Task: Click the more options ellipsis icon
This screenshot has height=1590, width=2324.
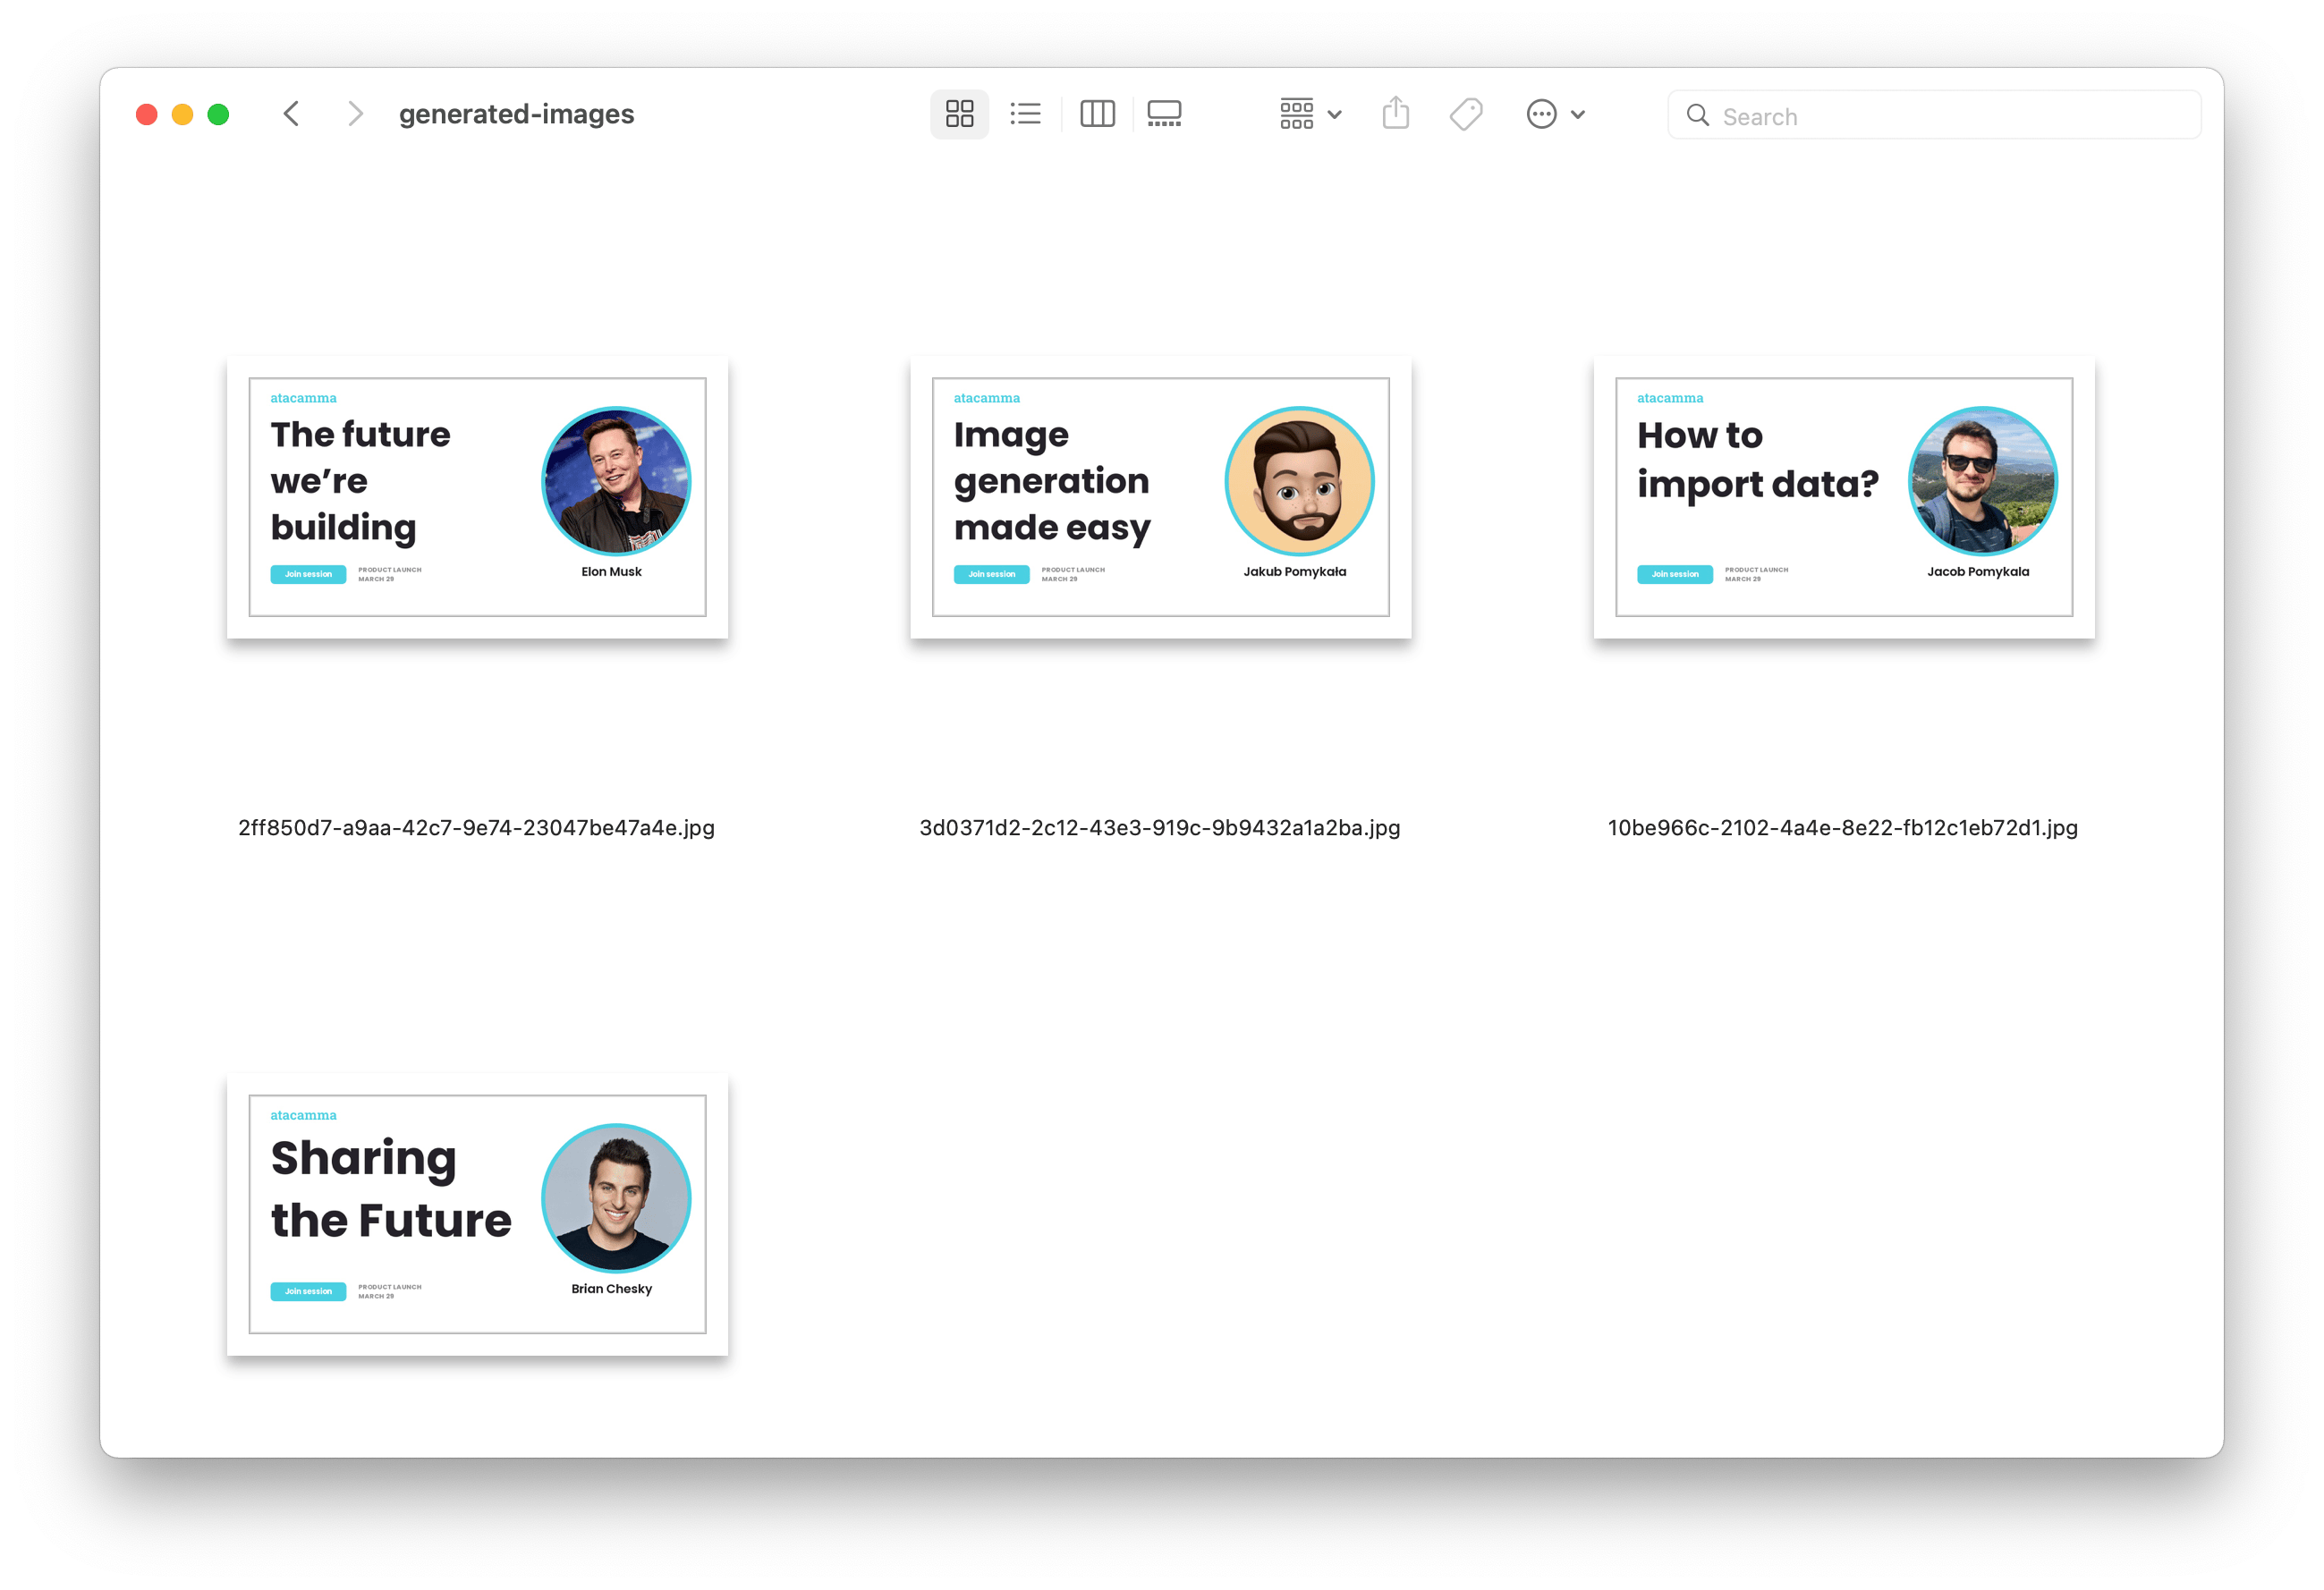Action: (x=1538, y=113)
